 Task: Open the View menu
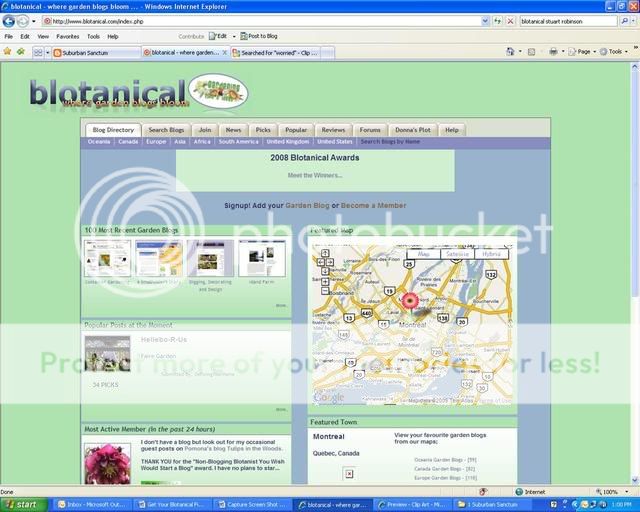point(43,36)
